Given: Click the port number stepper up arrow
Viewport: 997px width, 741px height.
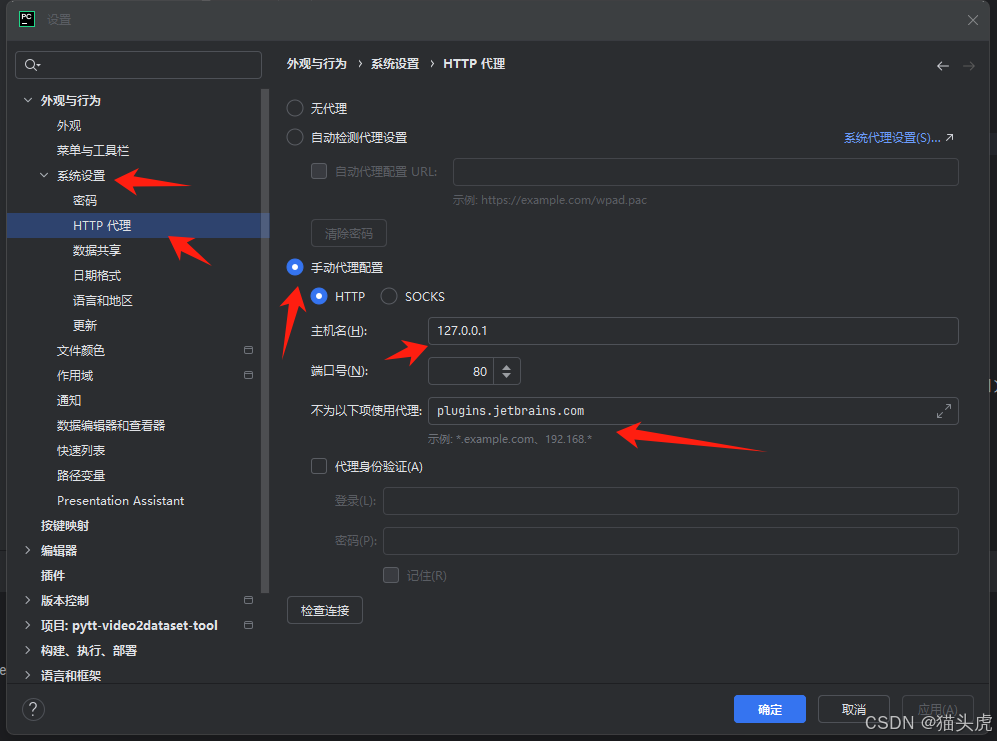Looking at the screenshot, I should point(508,364).
